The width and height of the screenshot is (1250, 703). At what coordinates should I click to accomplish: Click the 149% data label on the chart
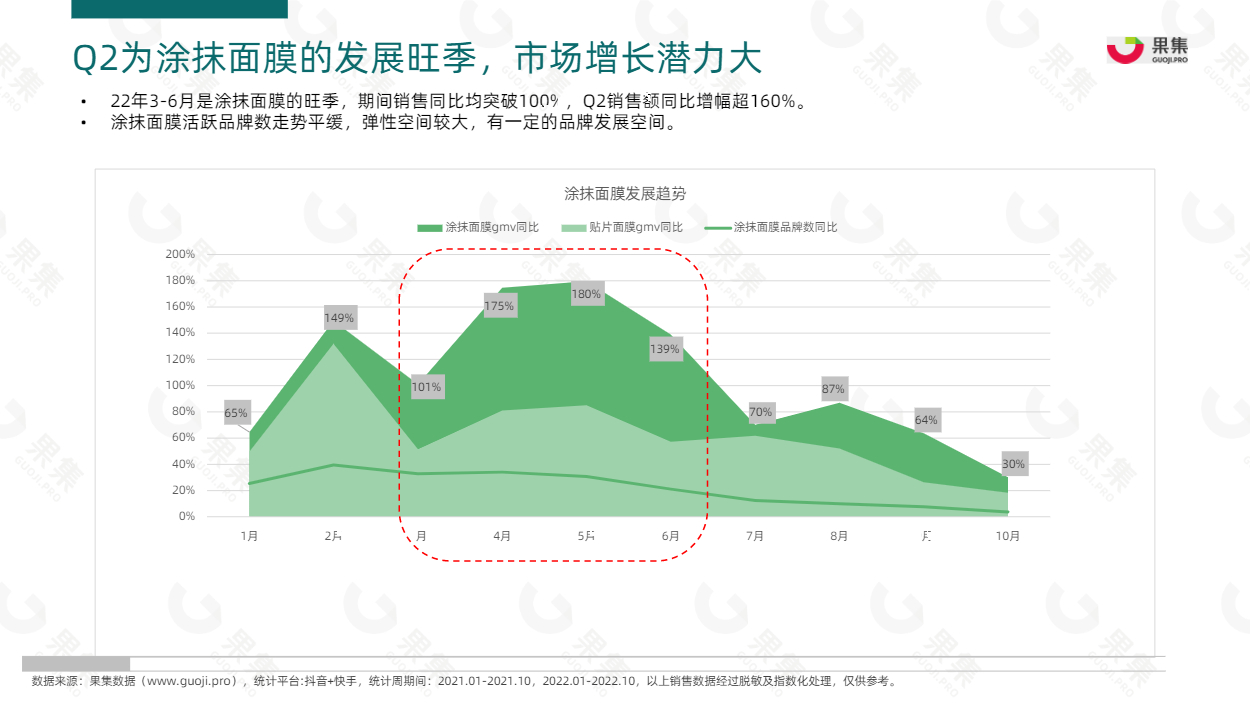coord(339,318)
